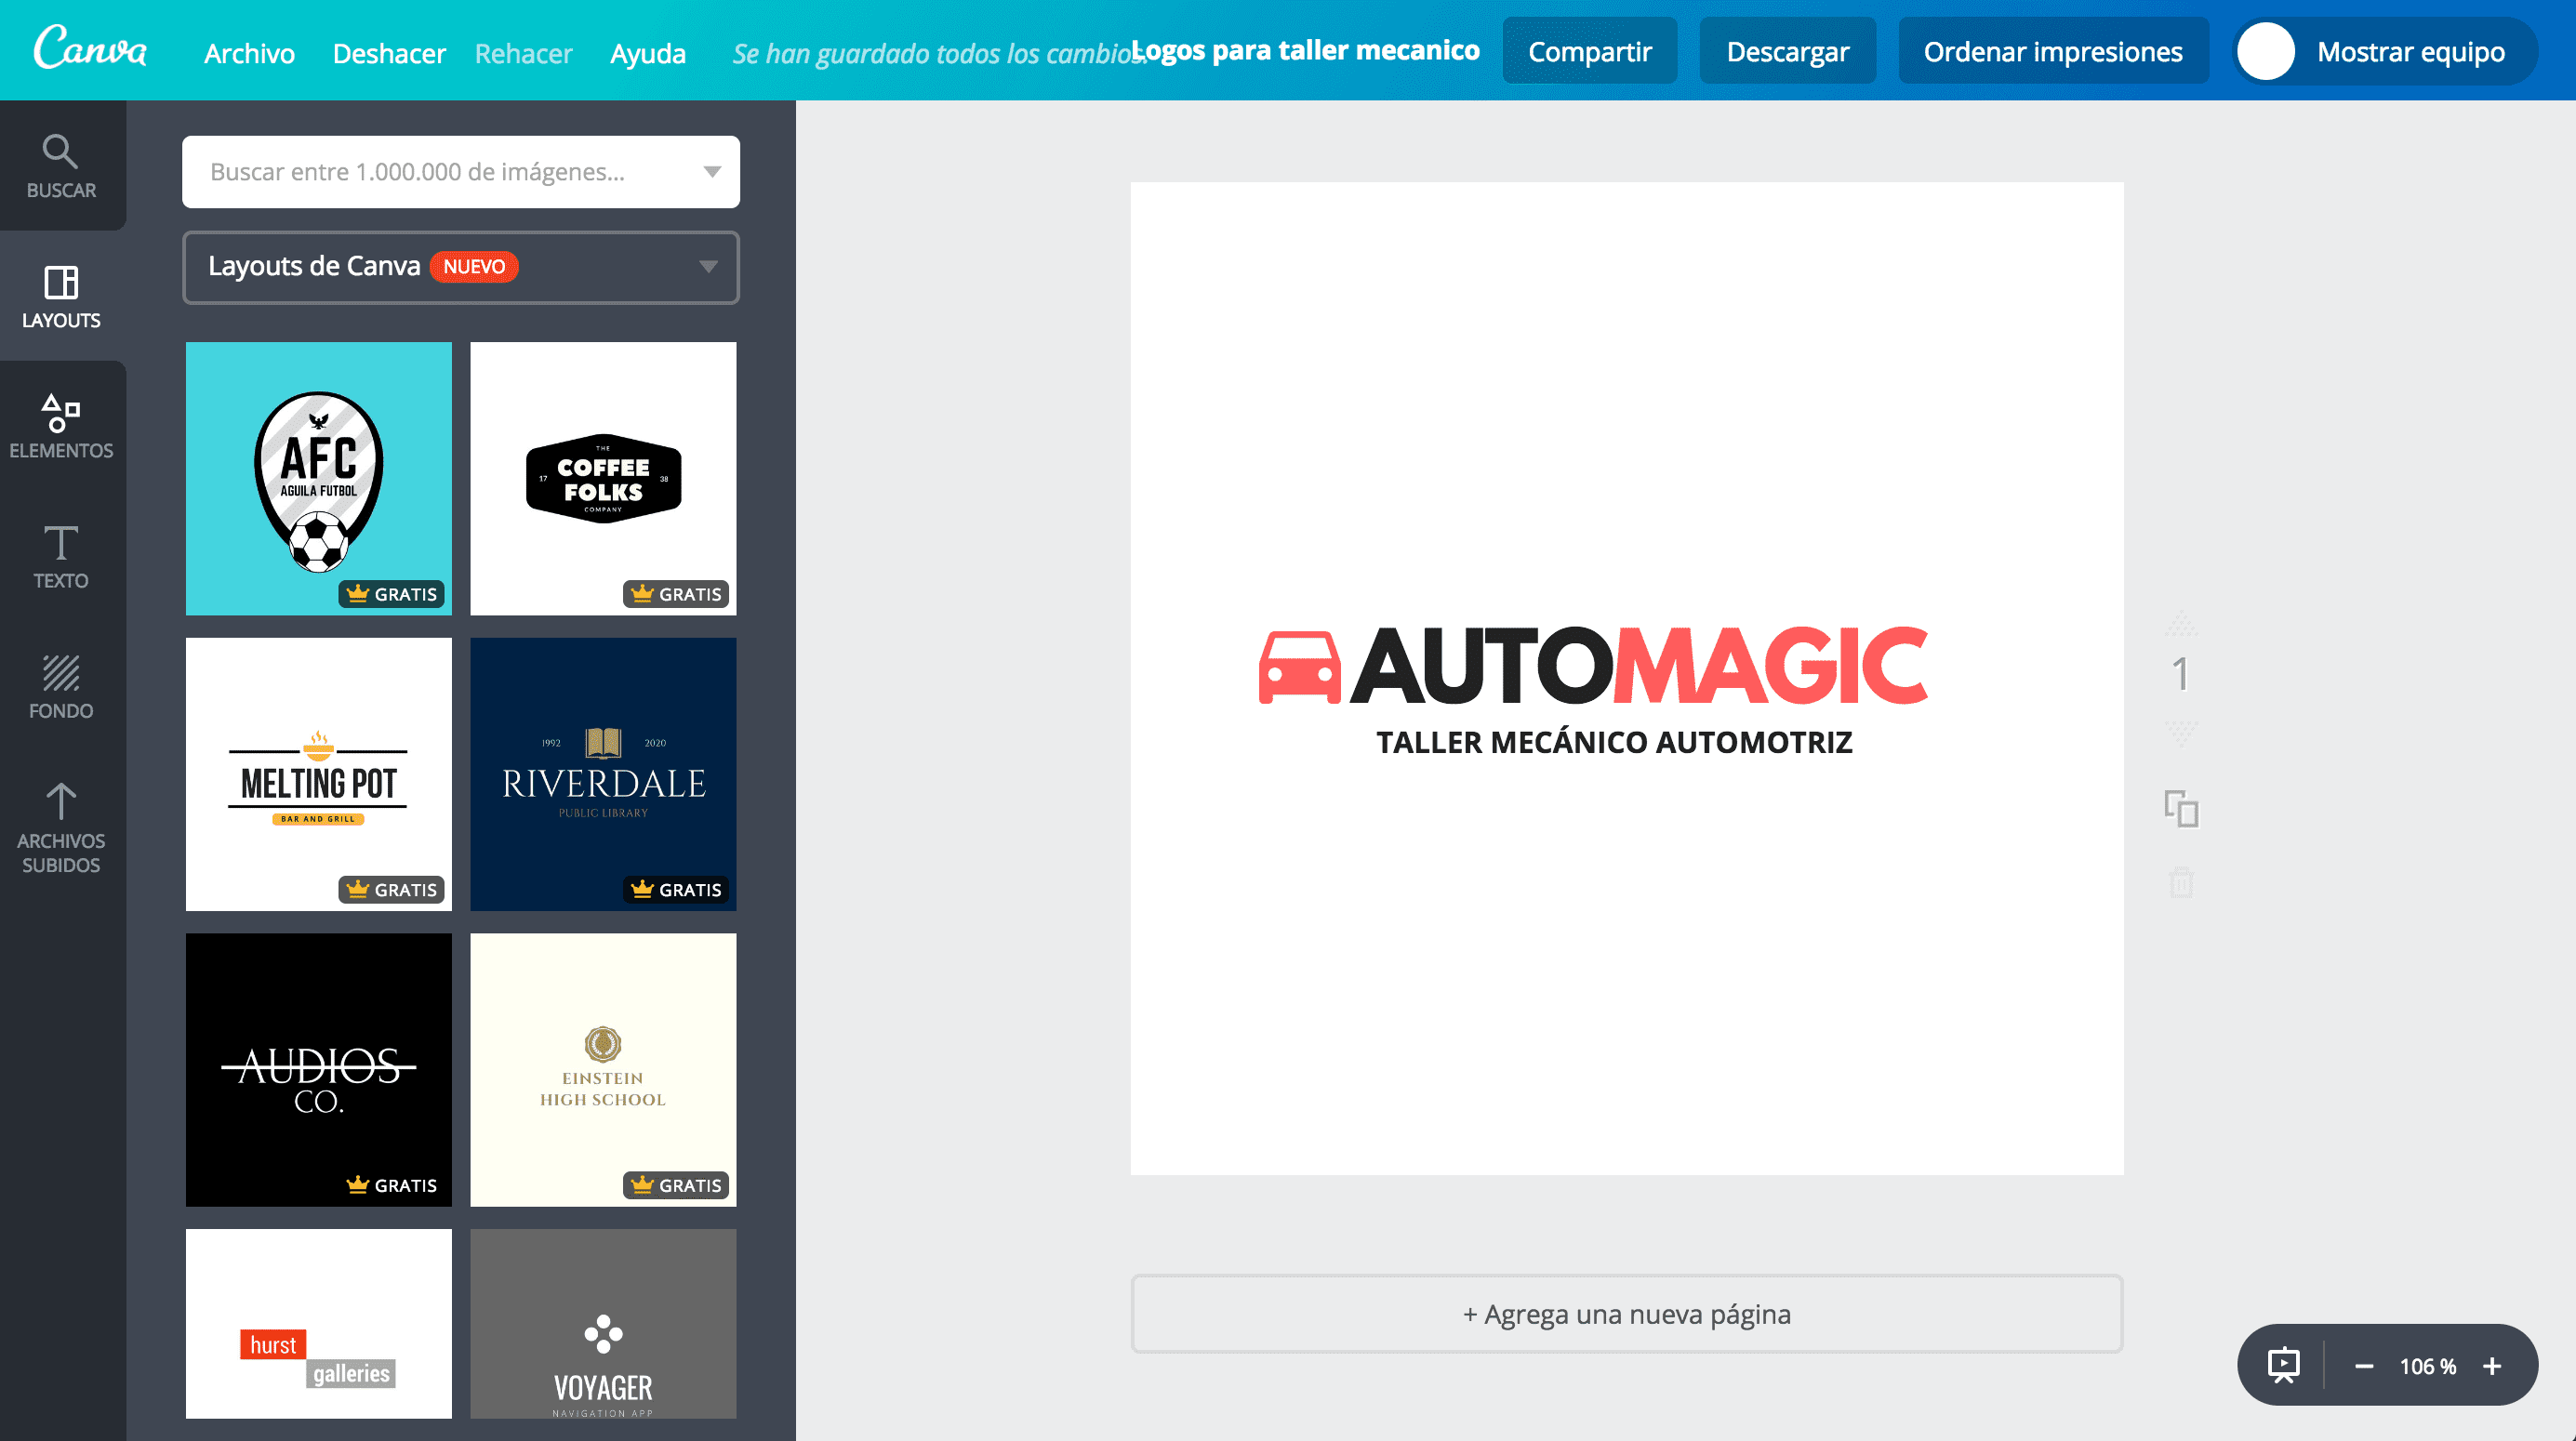Click the Compartir button
The image size is (2576, 1441).
tap(1589, 50)
